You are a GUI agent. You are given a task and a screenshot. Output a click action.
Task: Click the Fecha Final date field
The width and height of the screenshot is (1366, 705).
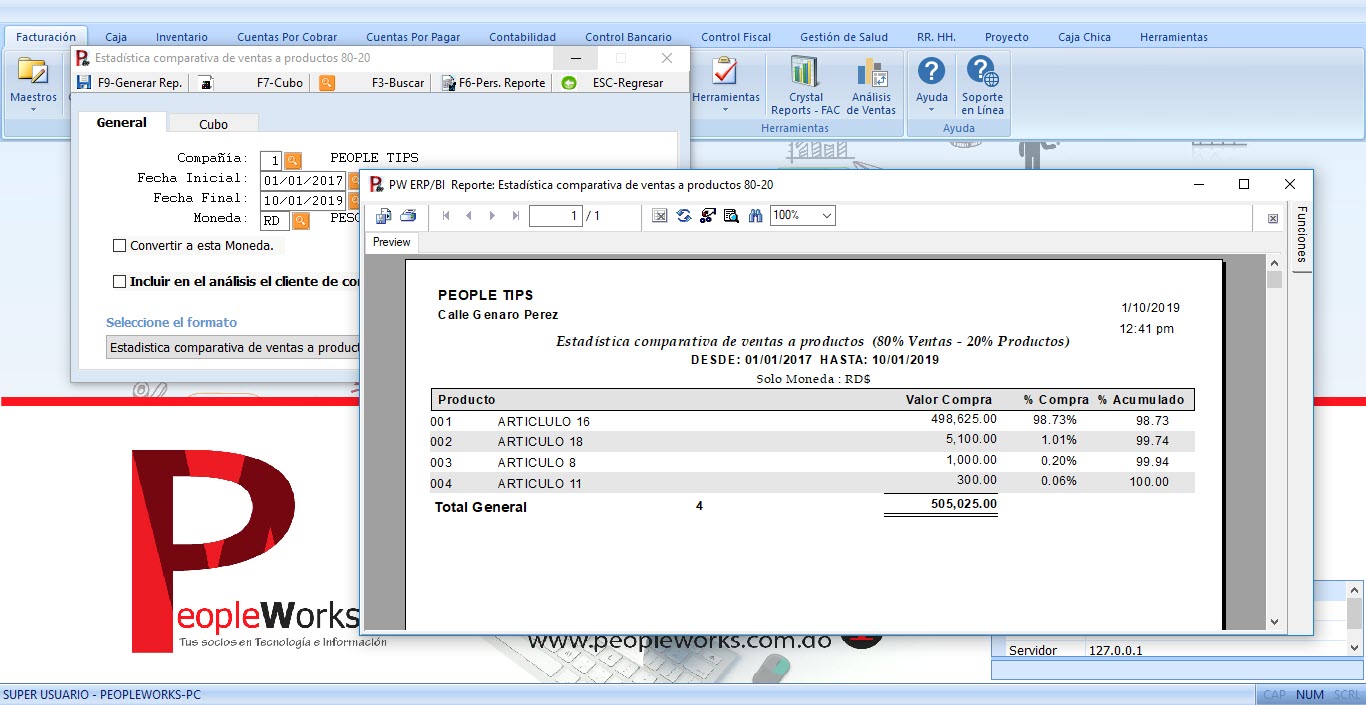[303, 201]
